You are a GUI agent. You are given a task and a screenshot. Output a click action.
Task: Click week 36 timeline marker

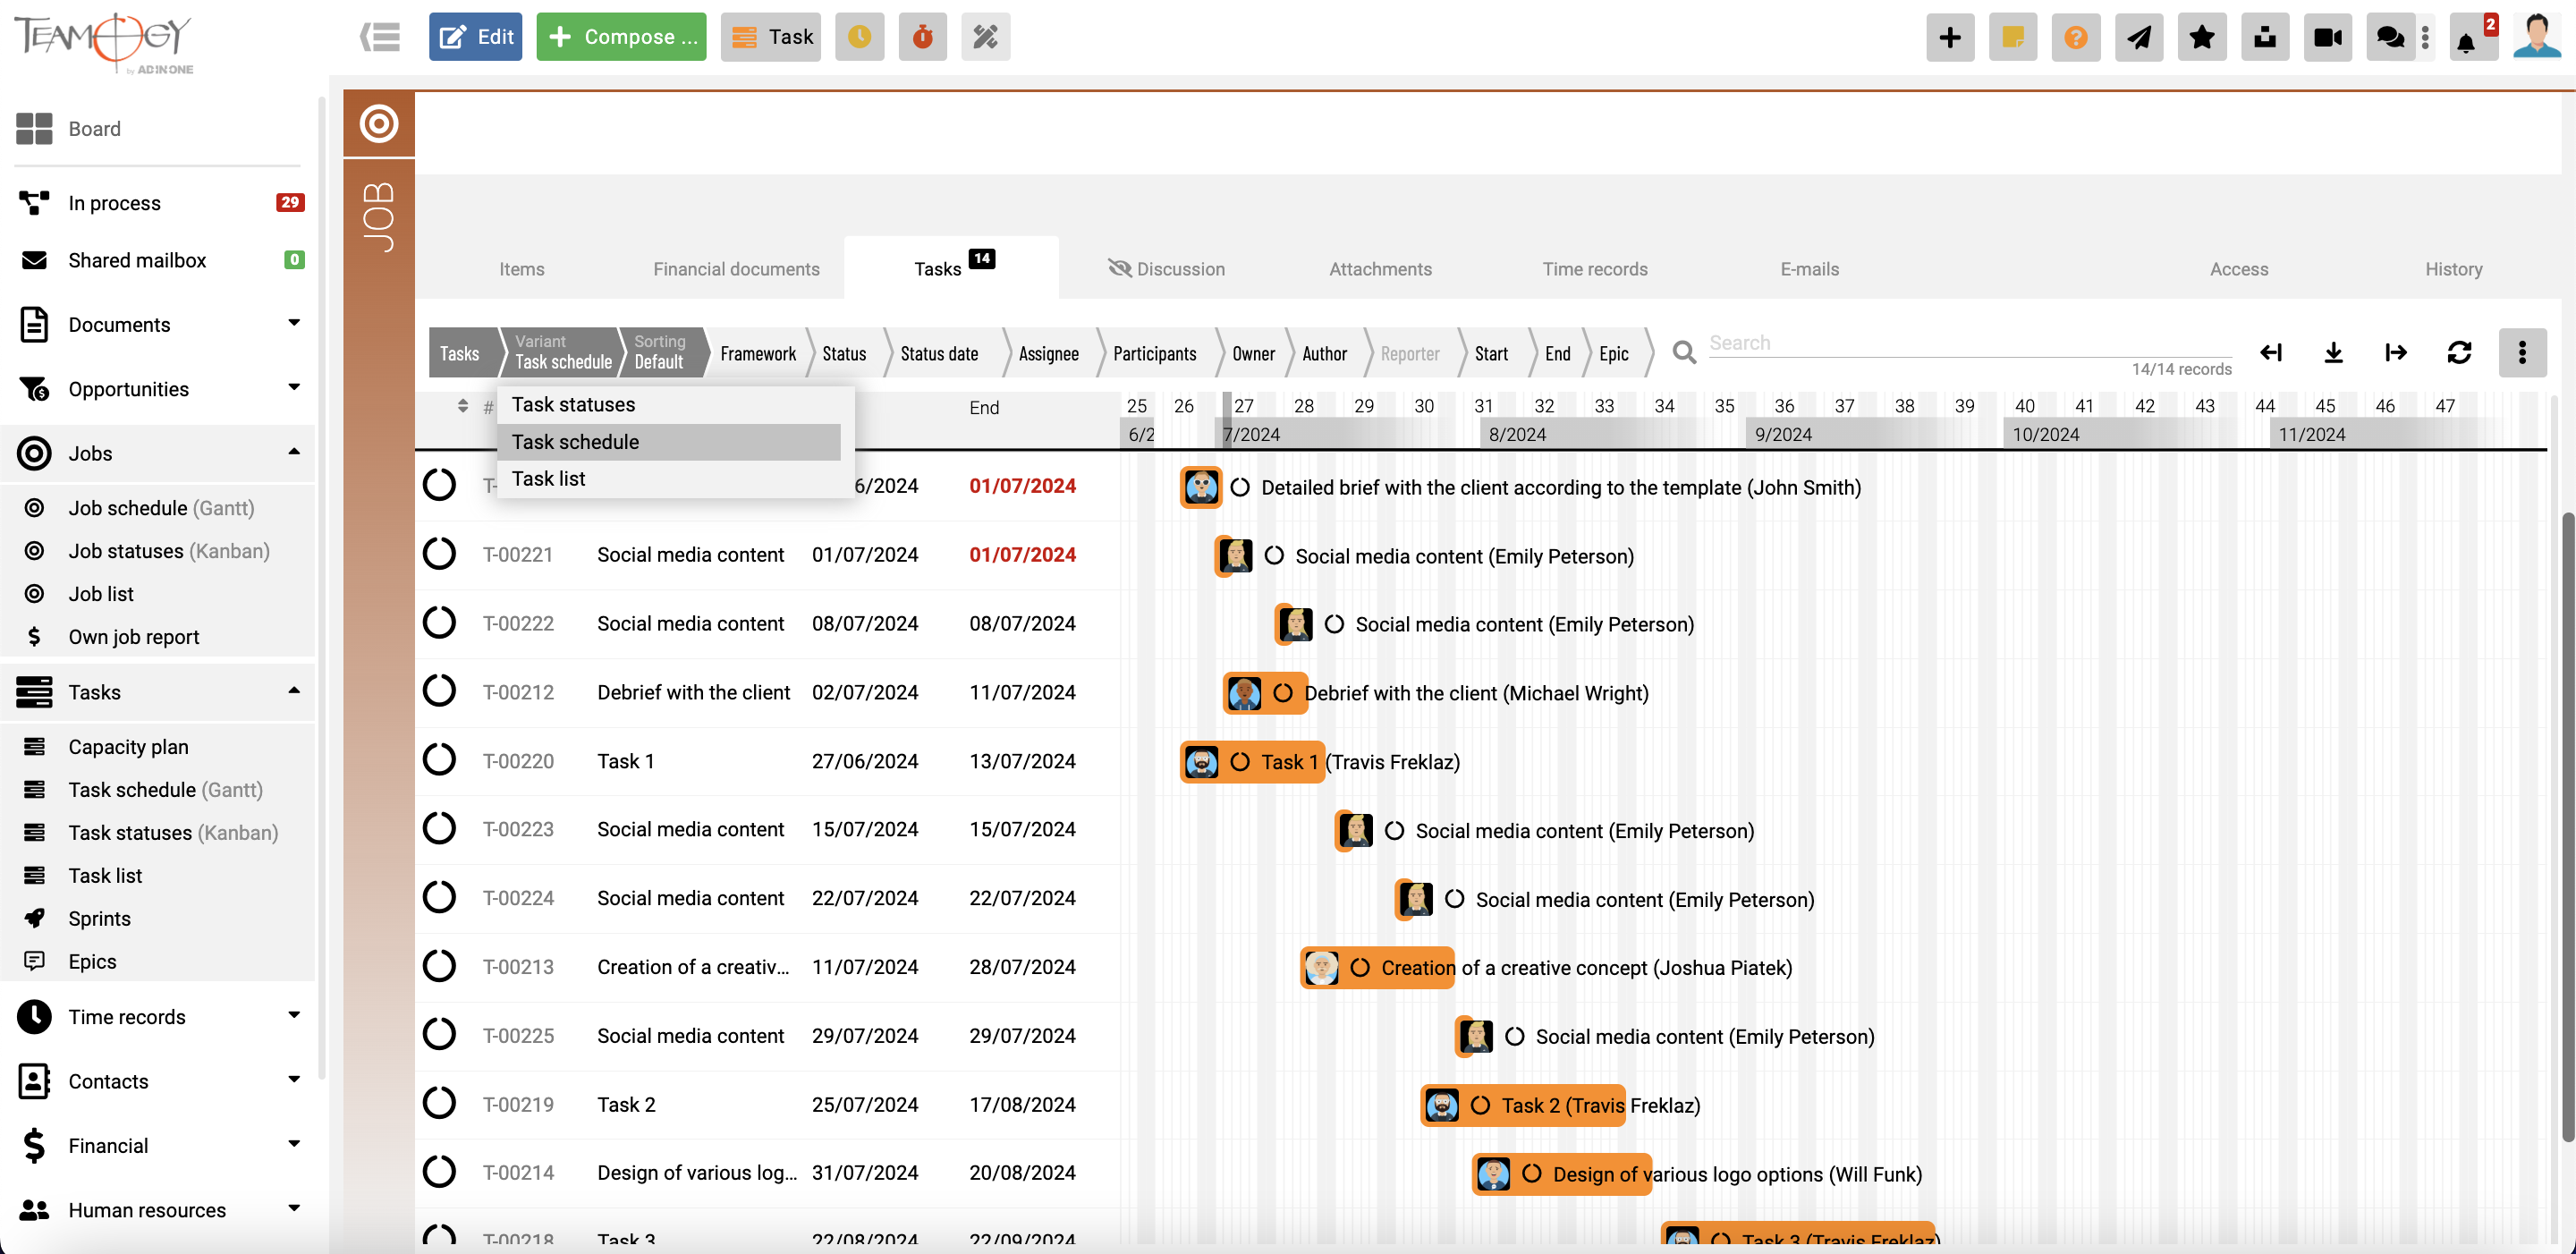click(1784, 406)
